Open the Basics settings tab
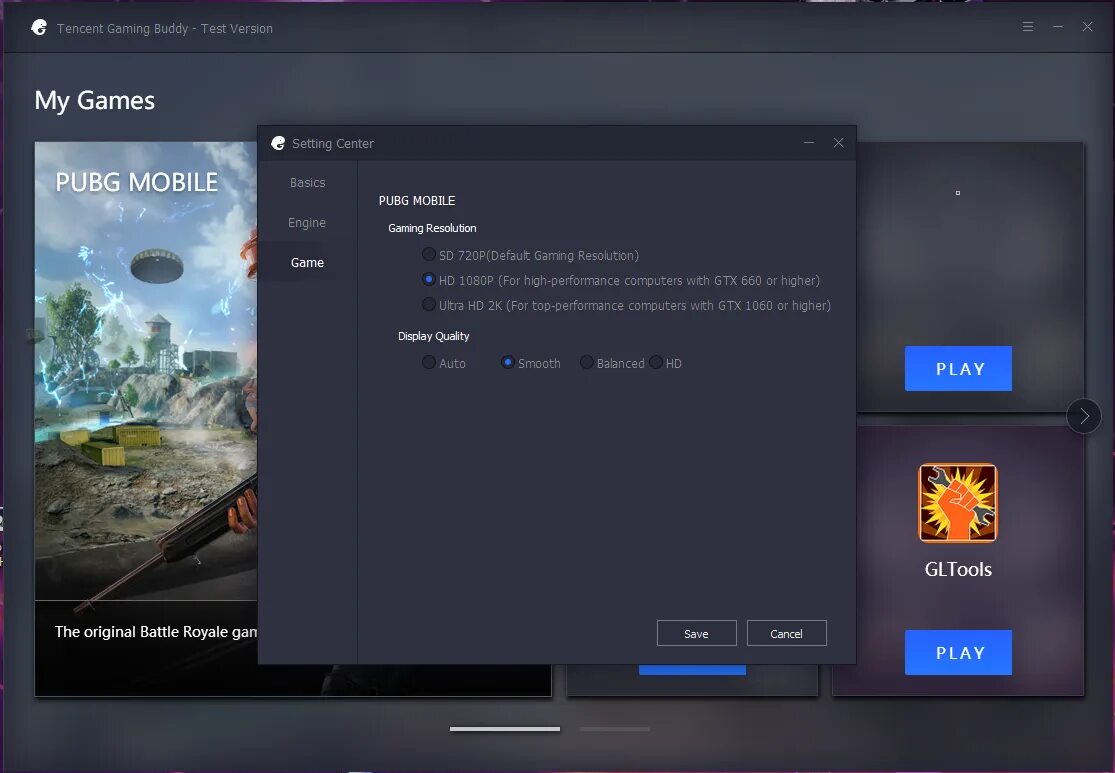1115x773 pixels. [307, 183]
